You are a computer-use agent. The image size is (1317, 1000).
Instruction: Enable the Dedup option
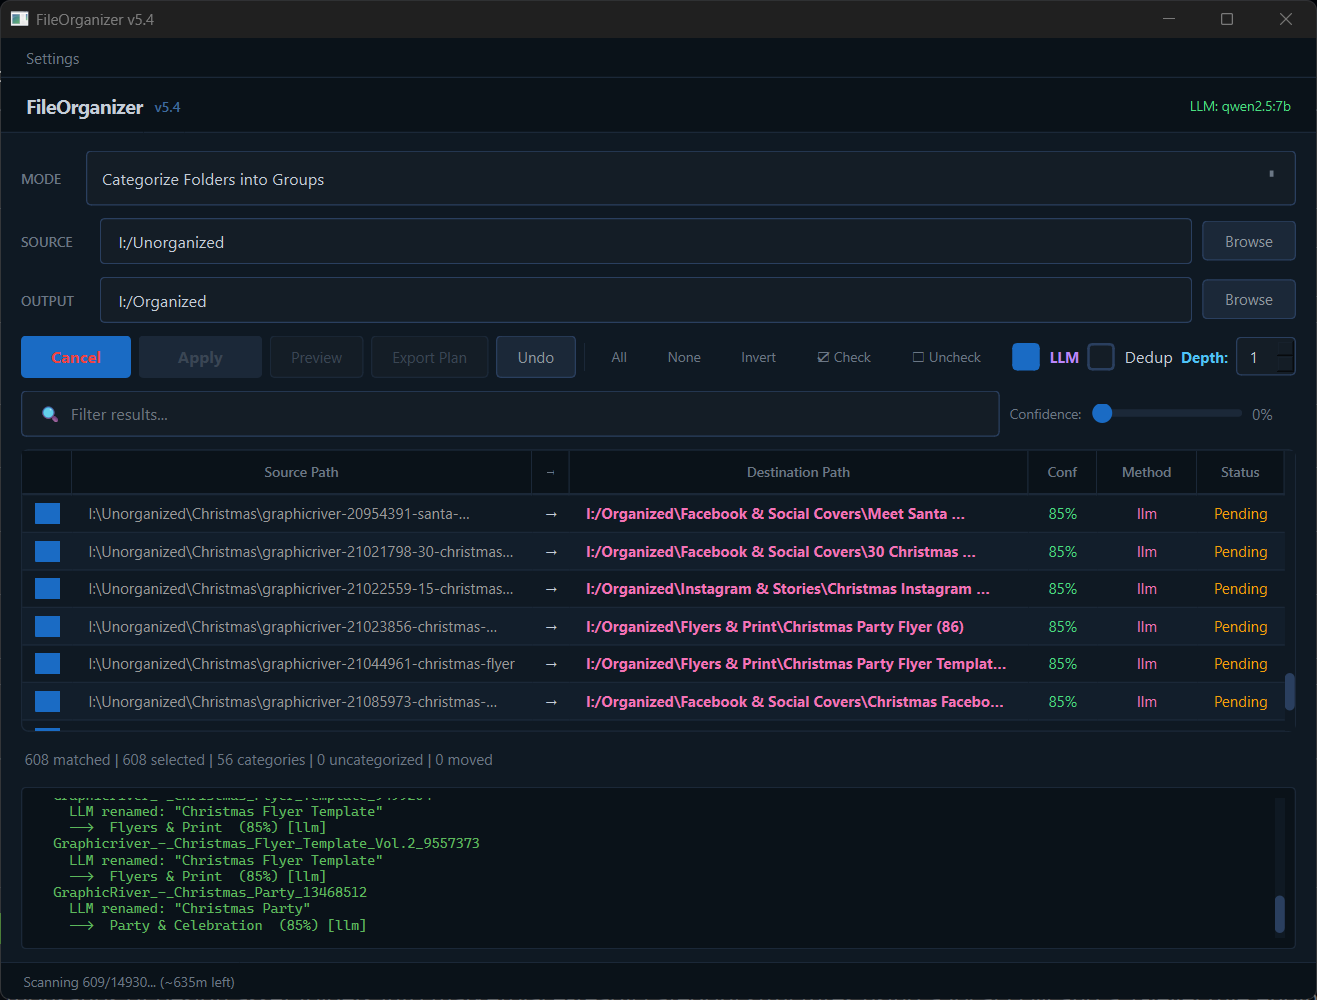pyautogui.click(x=1101, y=357)
